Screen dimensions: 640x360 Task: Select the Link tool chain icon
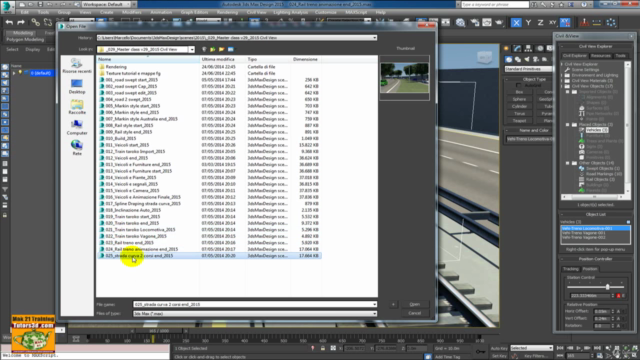point(36,22)
